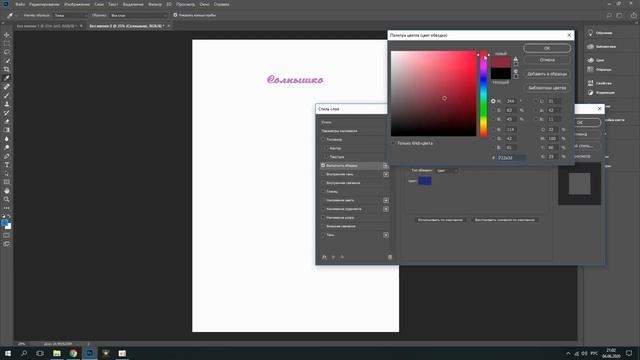Image resolution: width=640 pixels, height=360 pixels.
Task: Click 'Добавить в образцы' button
Action: point(547,74)
